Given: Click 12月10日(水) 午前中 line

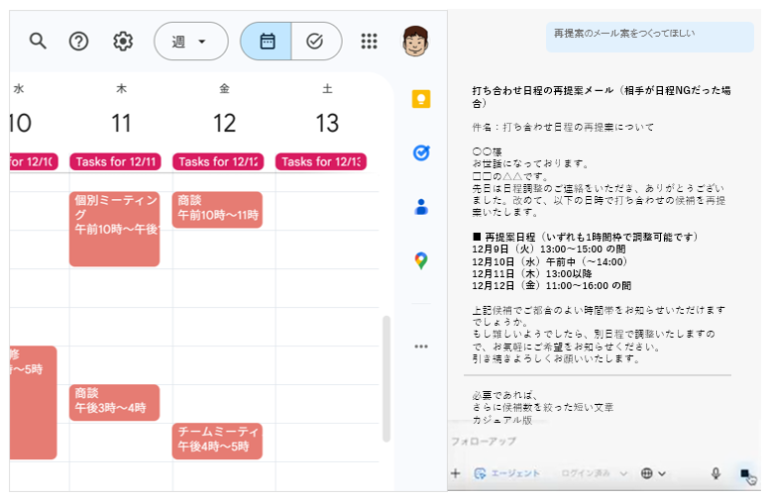Looking at the screenshot, I should point(550,261).
